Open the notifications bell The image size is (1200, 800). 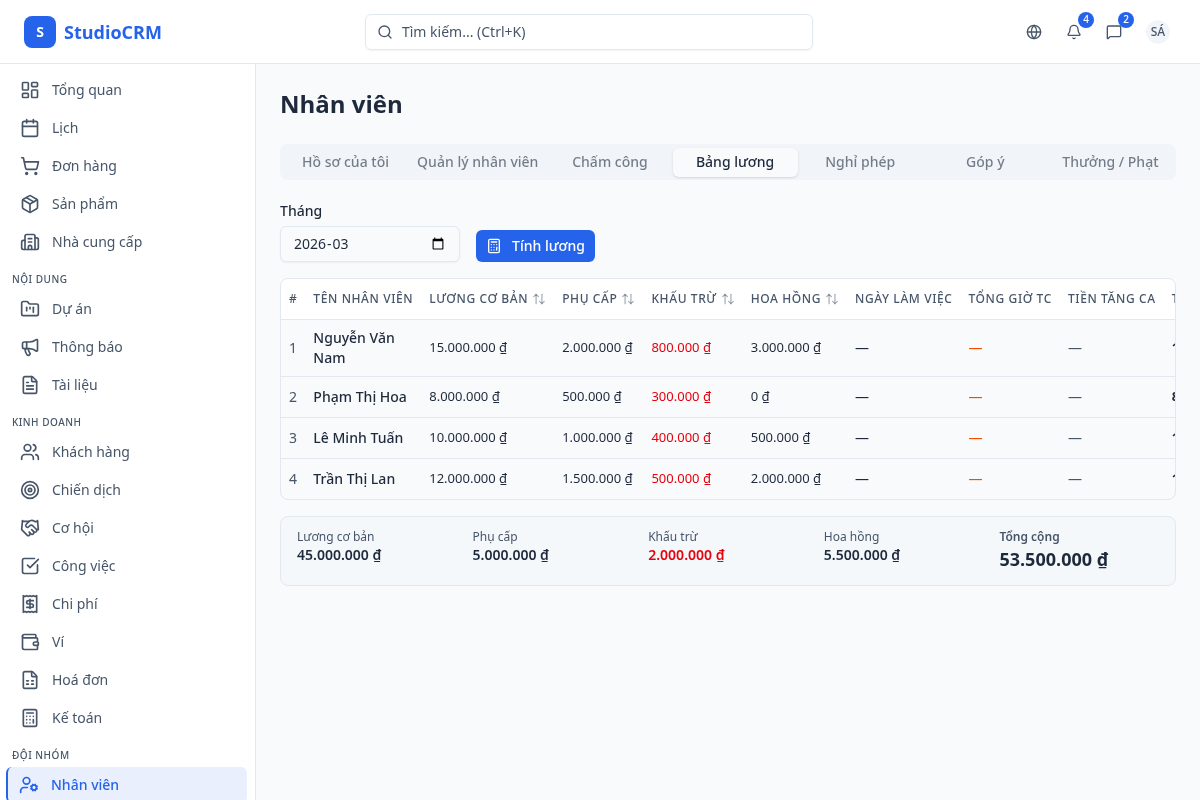[1074, 32]
